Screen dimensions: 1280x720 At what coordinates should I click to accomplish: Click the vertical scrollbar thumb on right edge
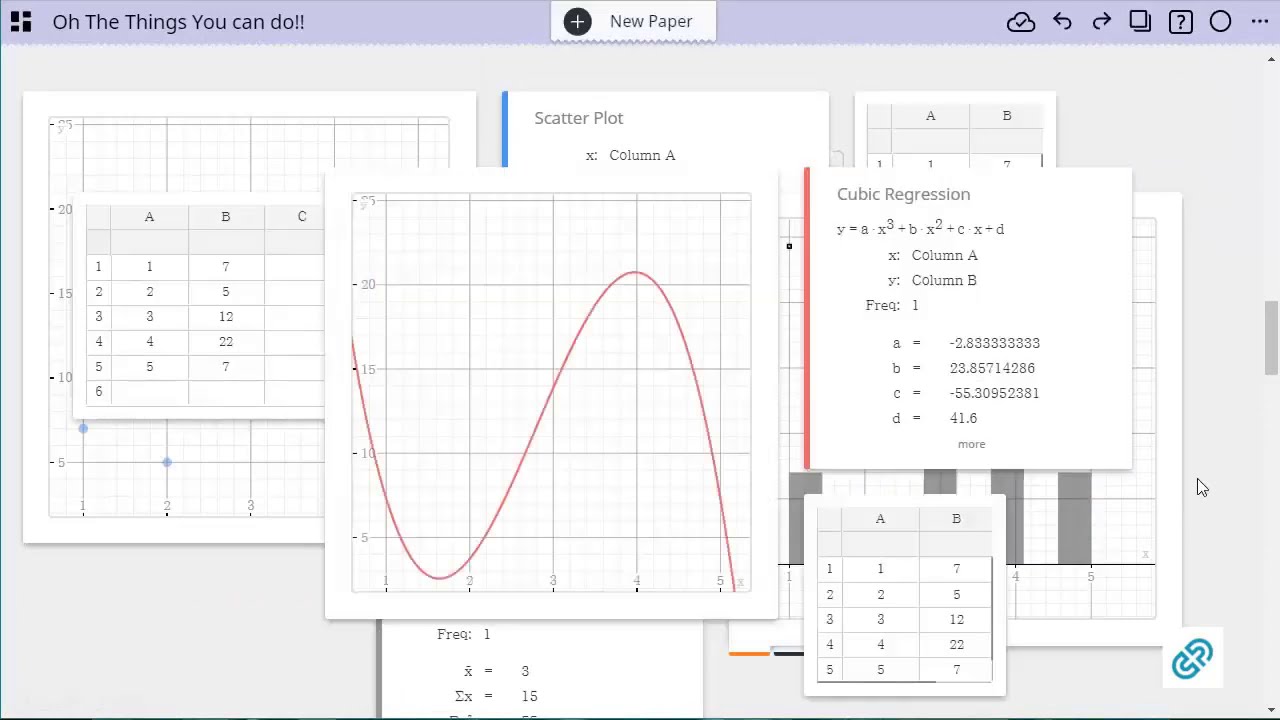click(1271, 337)
